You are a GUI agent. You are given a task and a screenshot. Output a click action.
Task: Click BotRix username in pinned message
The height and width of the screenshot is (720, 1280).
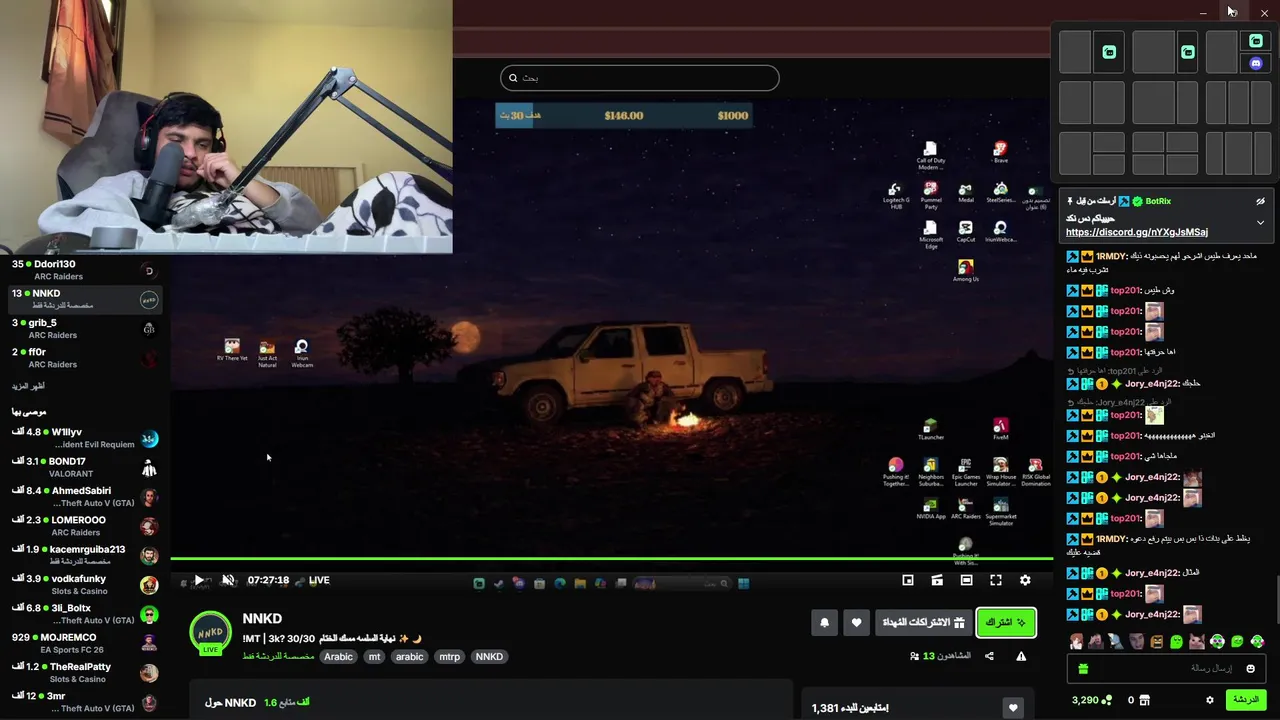[1158, 201]
